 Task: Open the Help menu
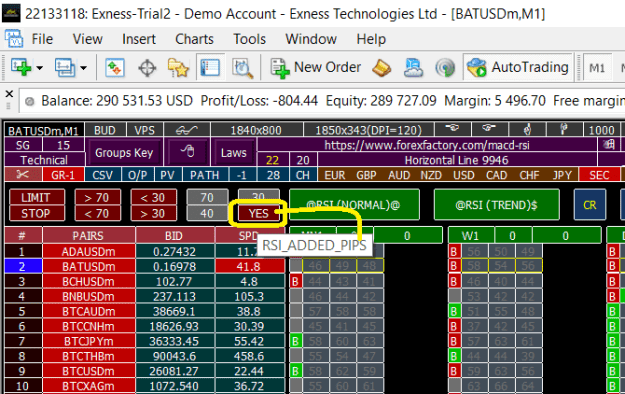pos(371,39)
